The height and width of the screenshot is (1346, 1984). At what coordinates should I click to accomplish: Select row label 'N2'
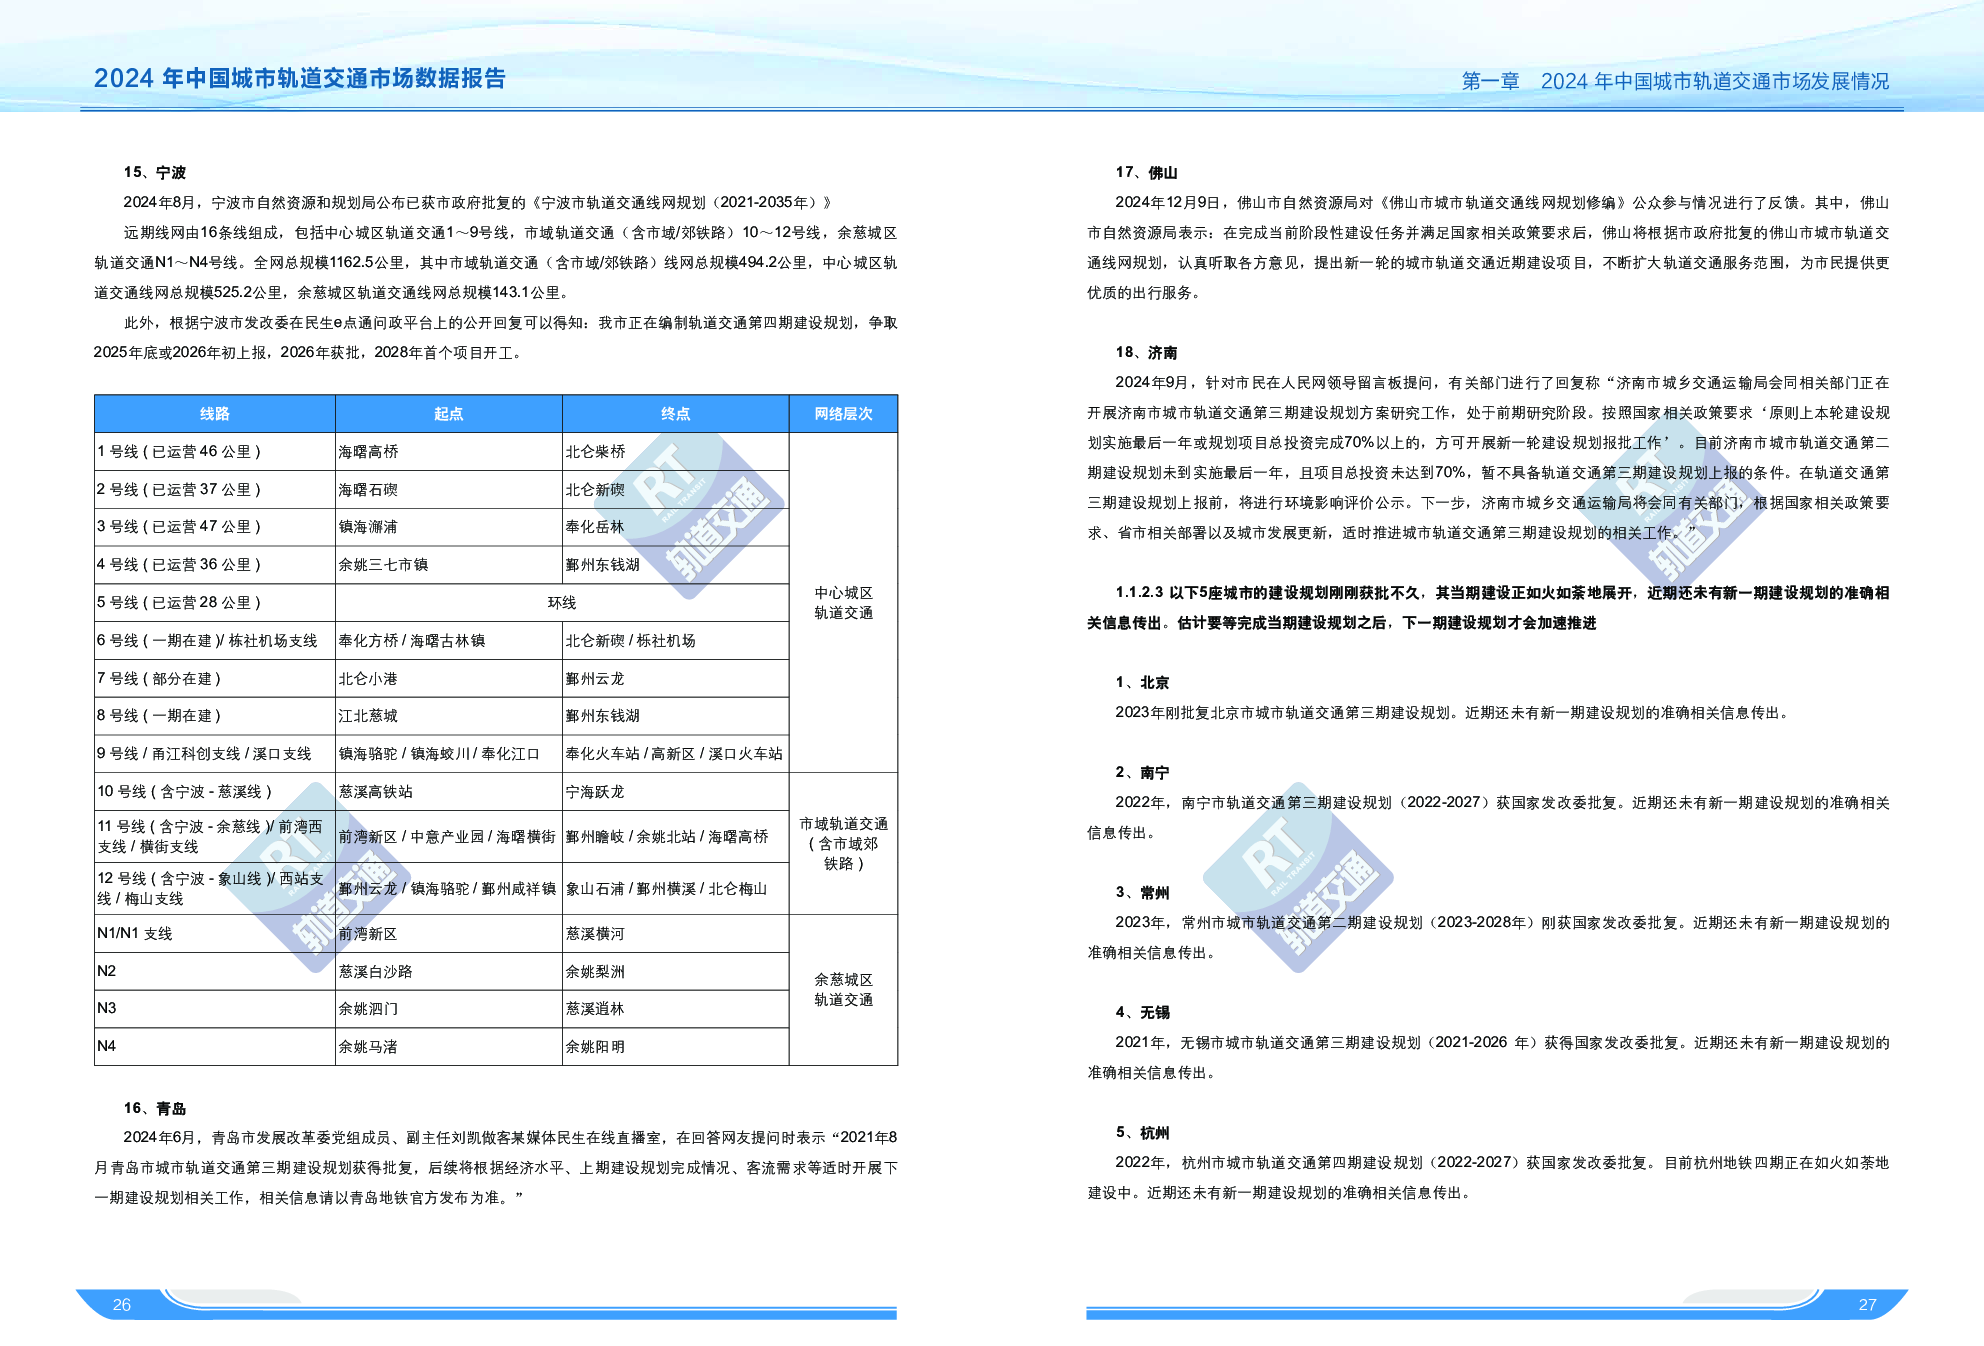click(107, 970)
